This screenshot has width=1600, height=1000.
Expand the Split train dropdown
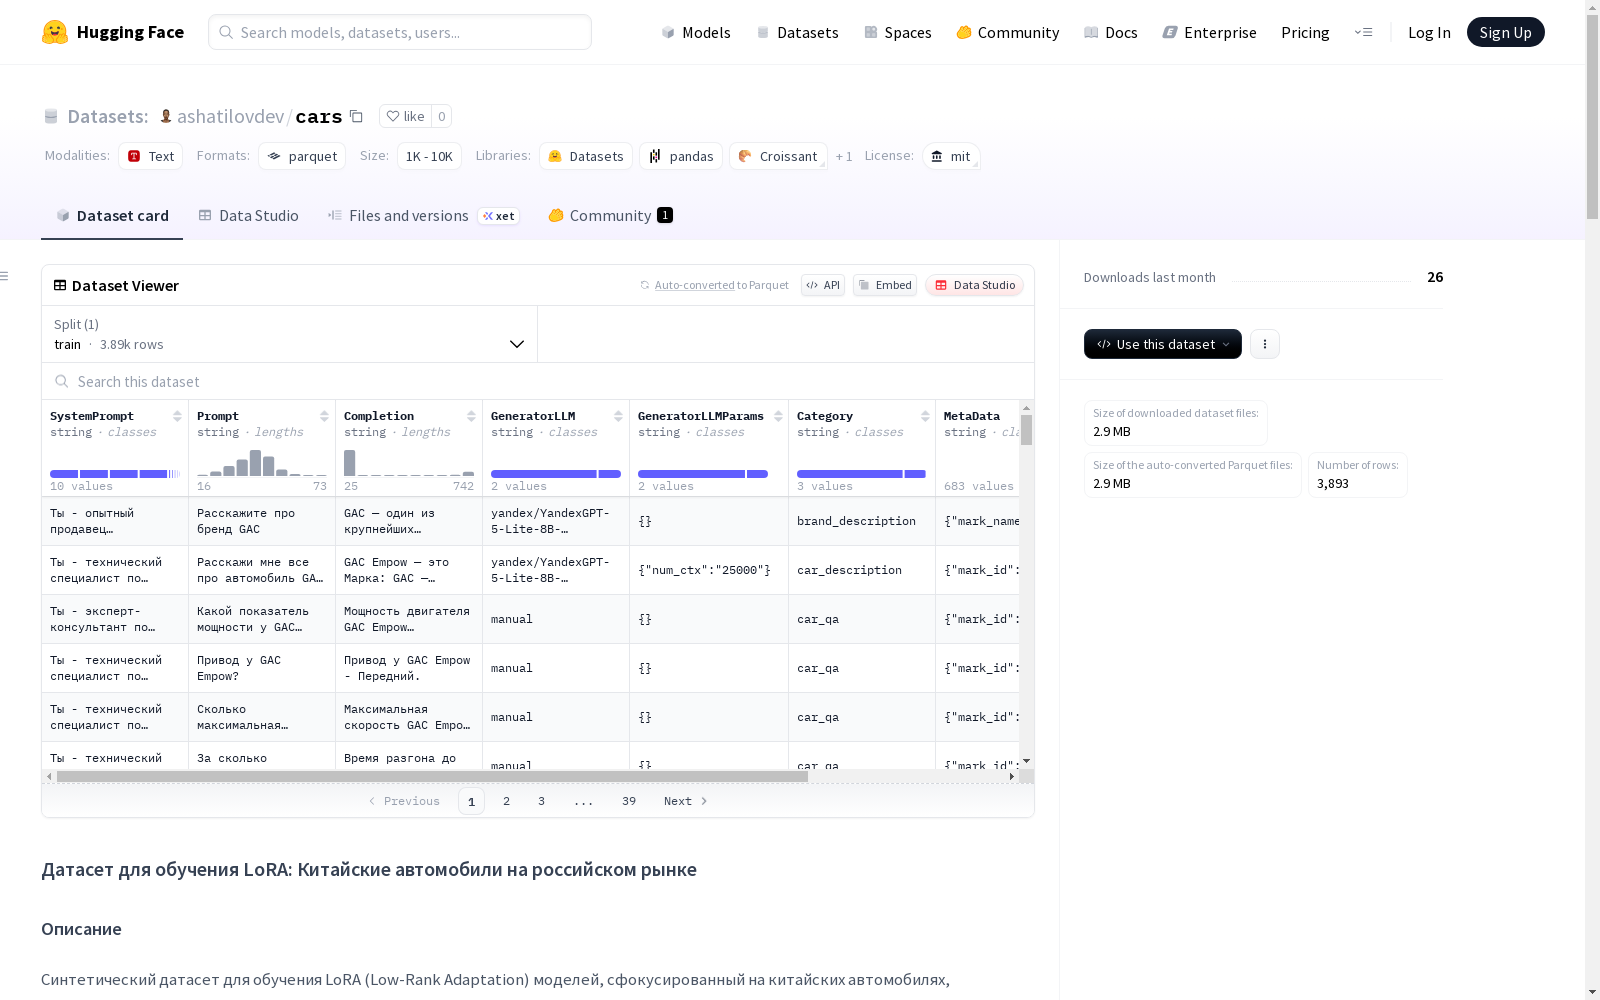click(290, 334)
